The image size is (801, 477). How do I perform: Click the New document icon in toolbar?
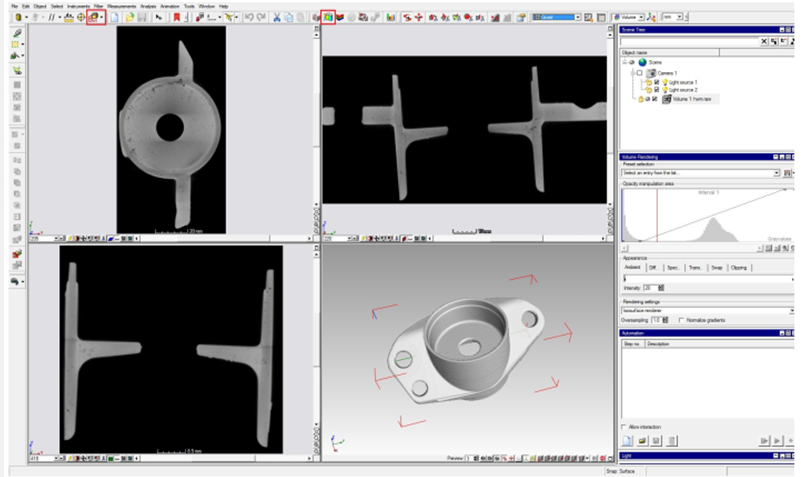(x=116, y=17)
